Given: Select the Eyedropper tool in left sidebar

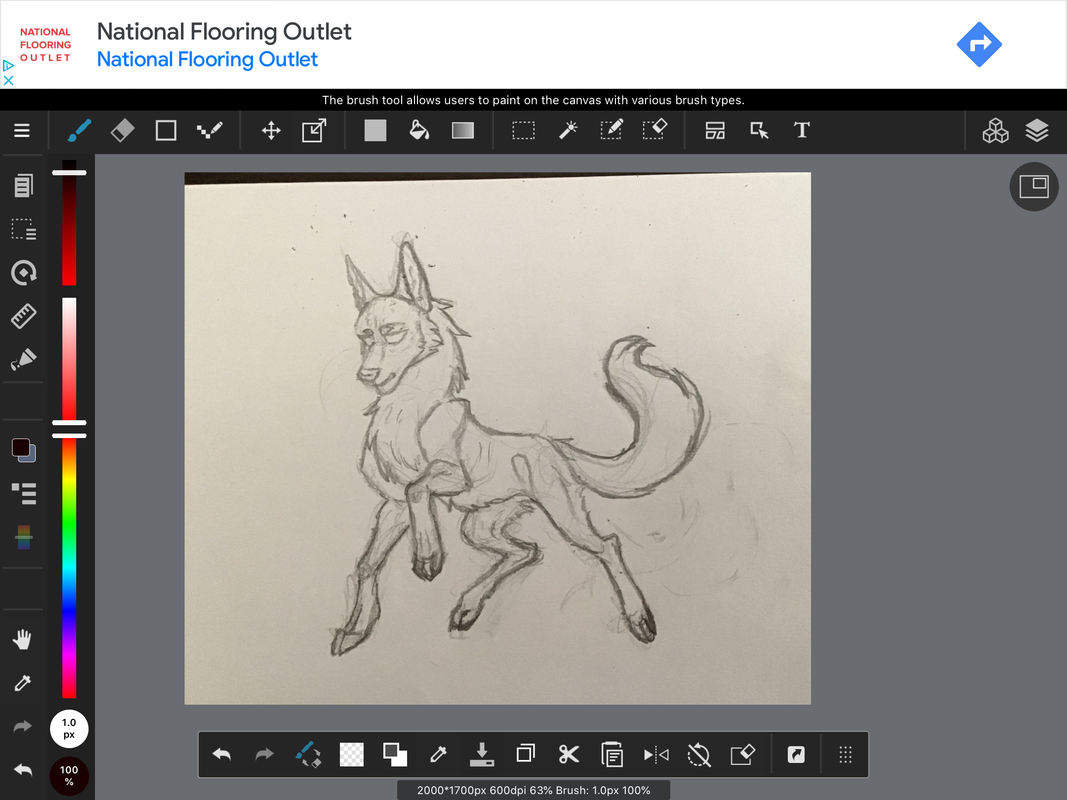Looking at the screenshot, I should (x=22, y=683).
